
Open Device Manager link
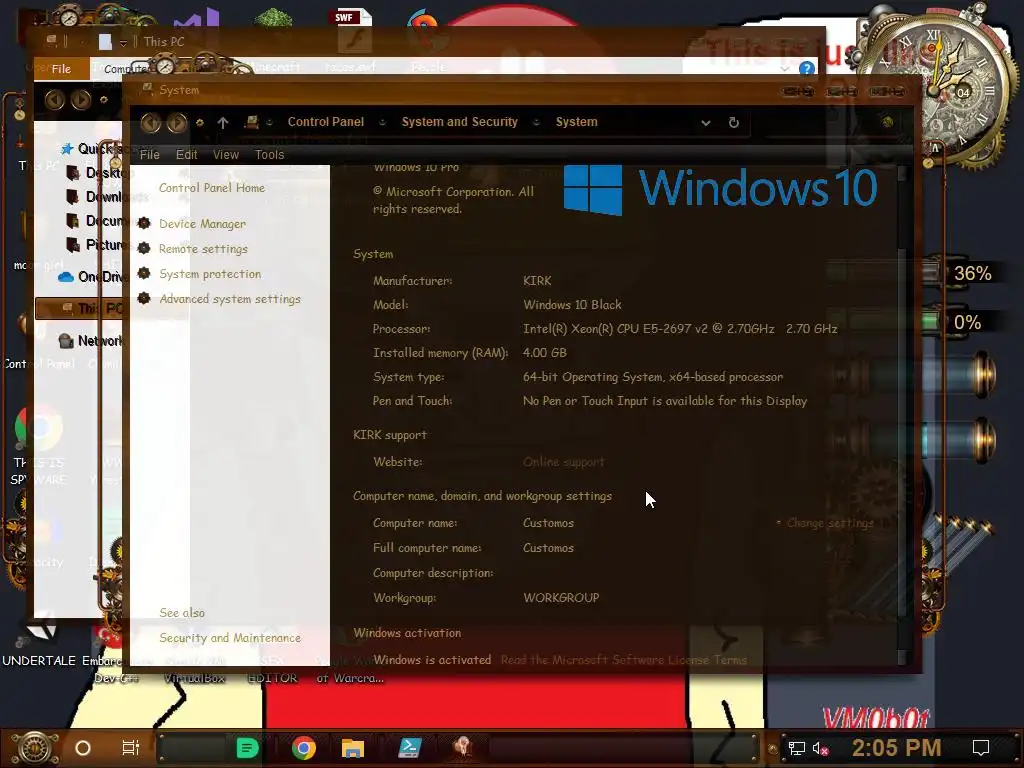pos(202,223)
